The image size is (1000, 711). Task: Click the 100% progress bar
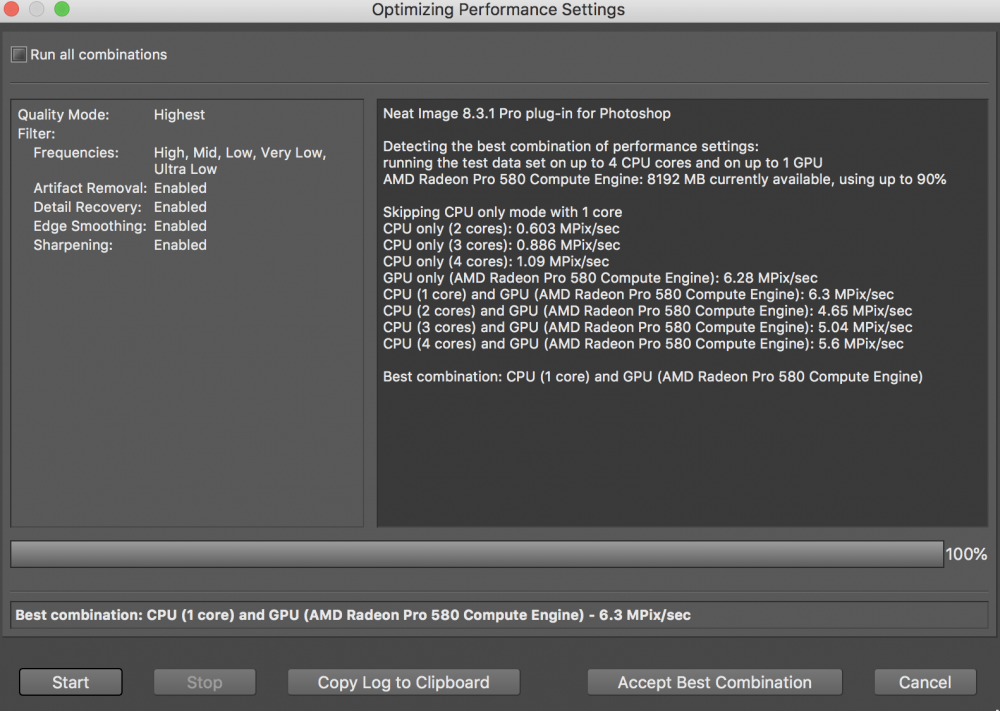[477, 554]
